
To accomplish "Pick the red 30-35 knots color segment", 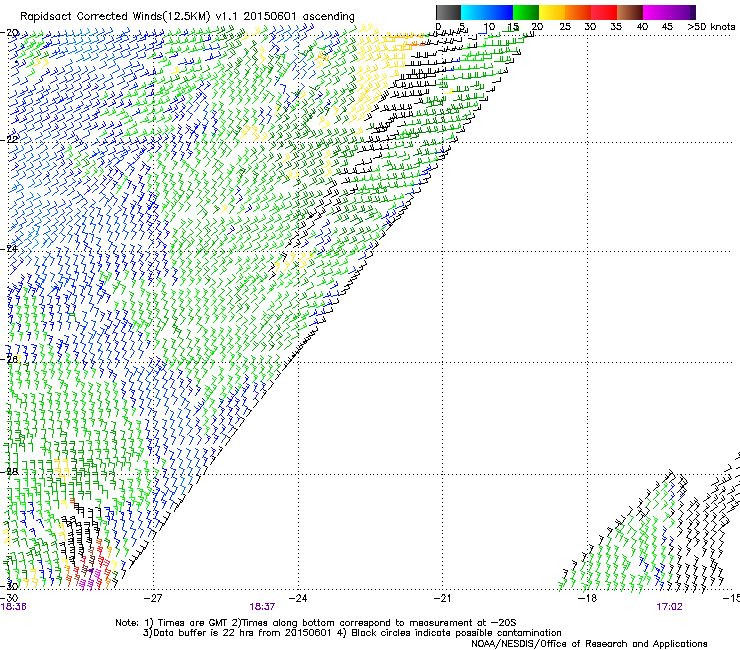I will tap(604, 12).
